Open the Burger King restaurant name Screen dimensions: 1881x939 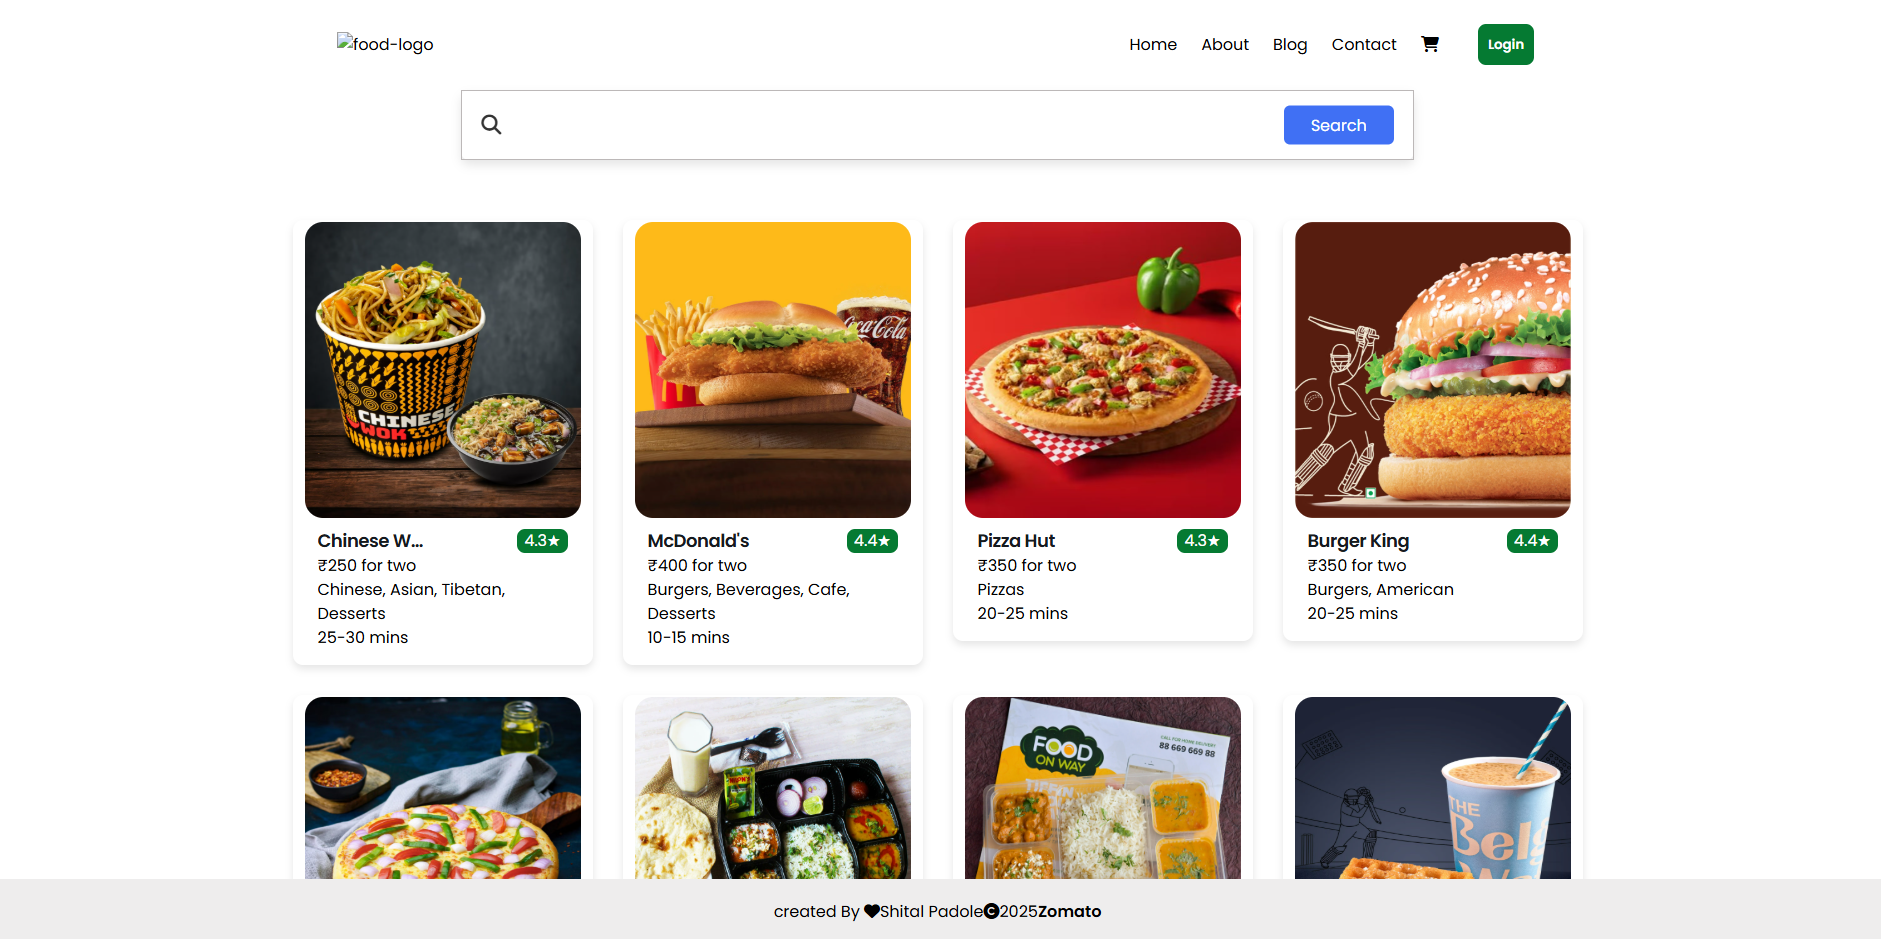coord(1357,541)
